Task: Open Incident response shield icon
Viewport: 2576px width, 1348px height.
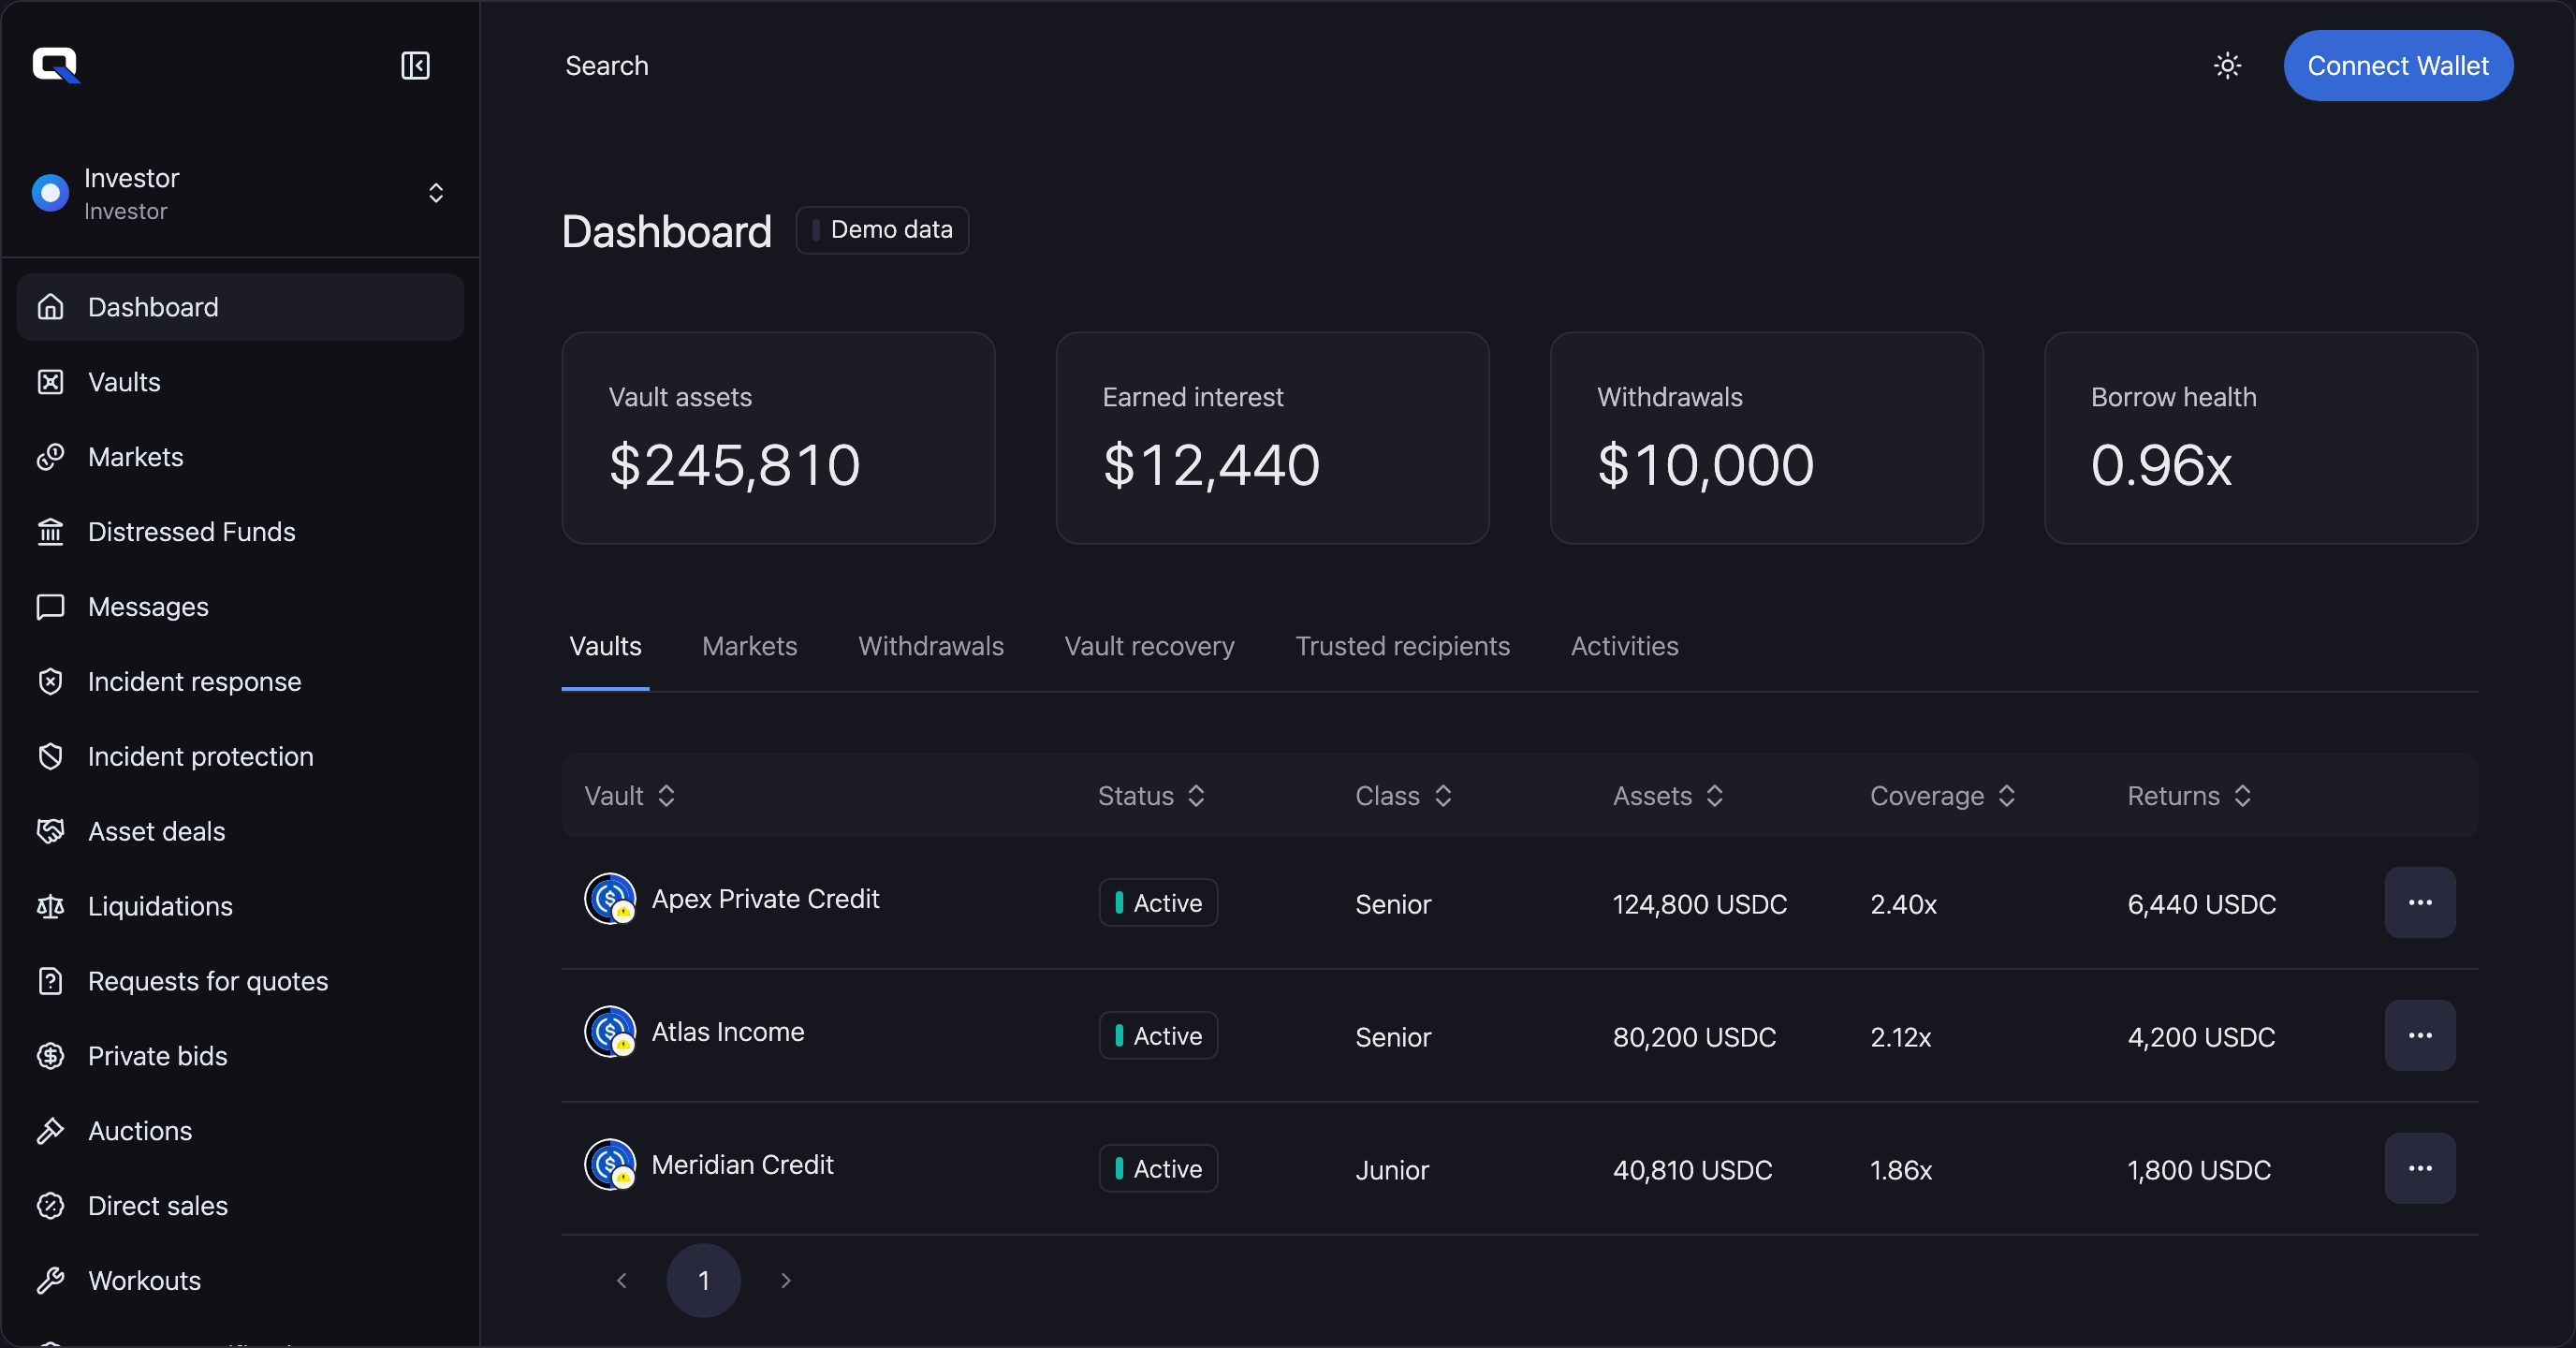Action: click(50, 682)
